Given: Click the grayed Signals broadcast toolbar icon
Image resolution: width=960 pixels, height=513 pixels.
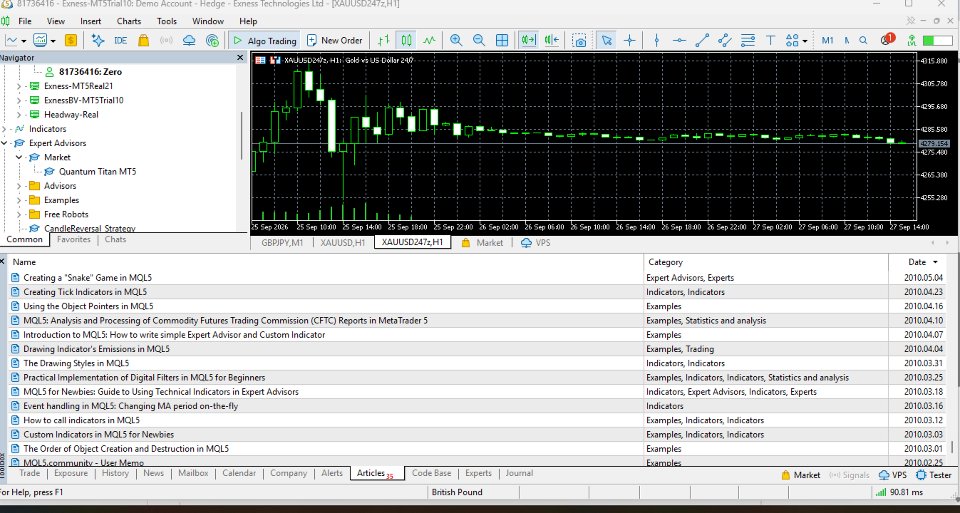Looking at the screenshot, I should click(x=166, y=40).
